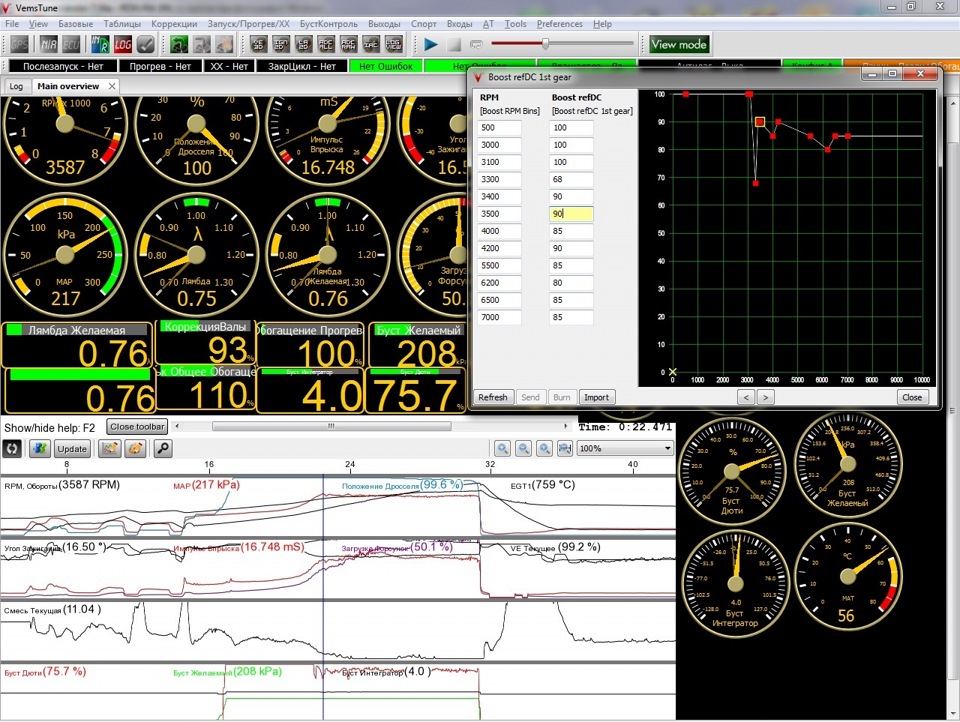The image size is (960, 722).
Task: Click the next arrow button below graph
Action: coord(765,397)
